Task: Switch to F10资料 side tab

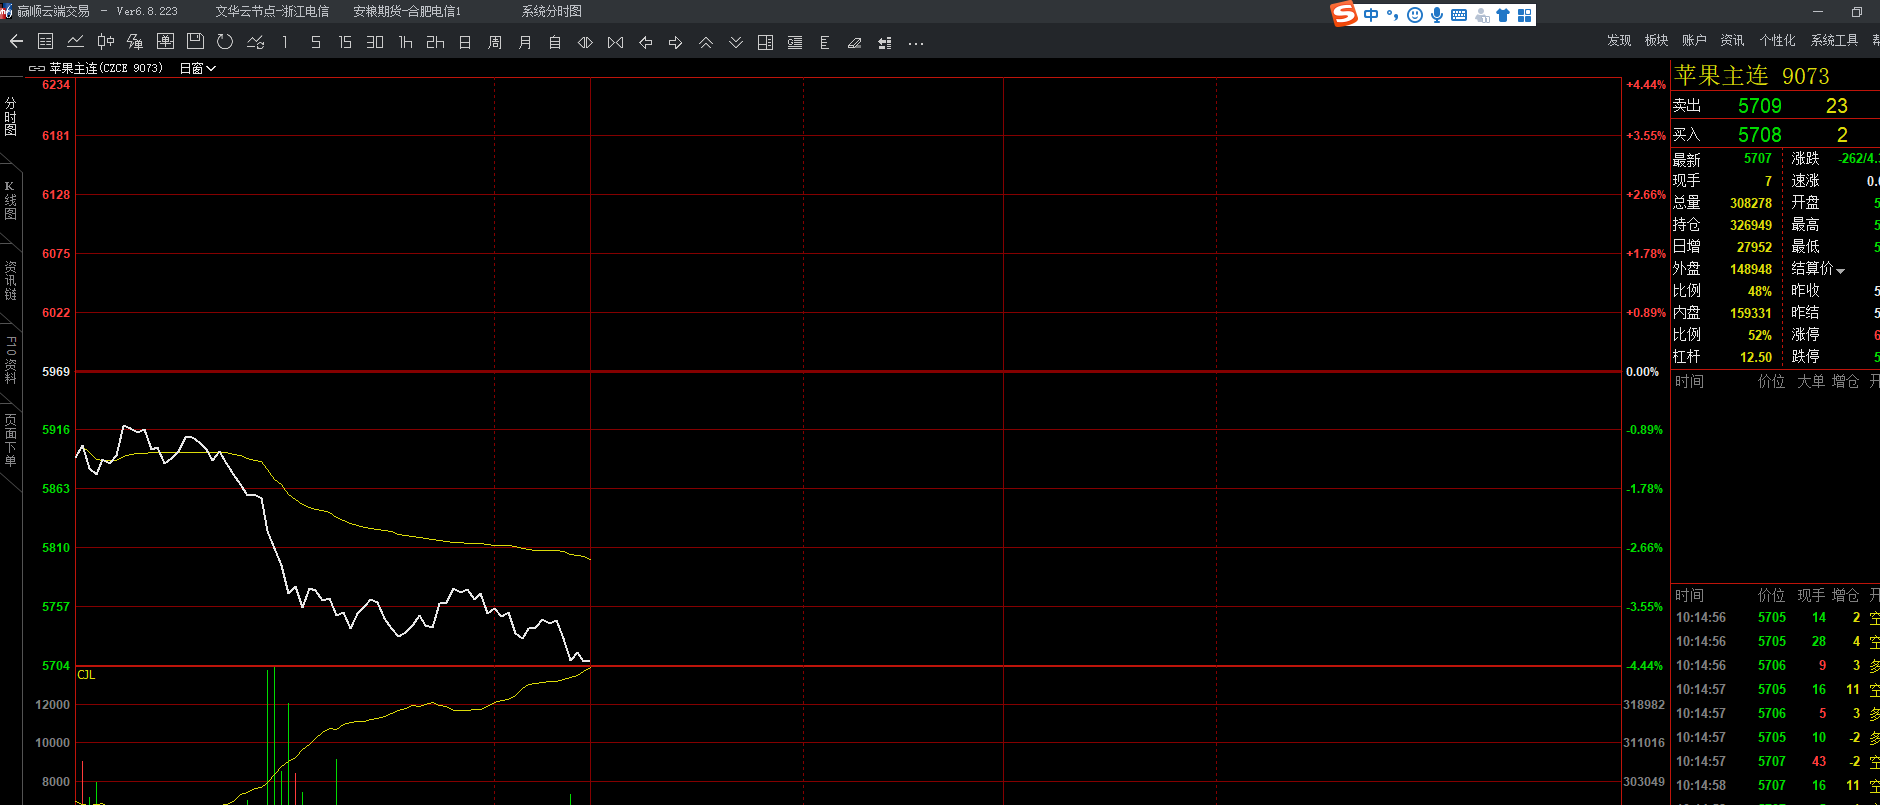Action: [10, 360]
